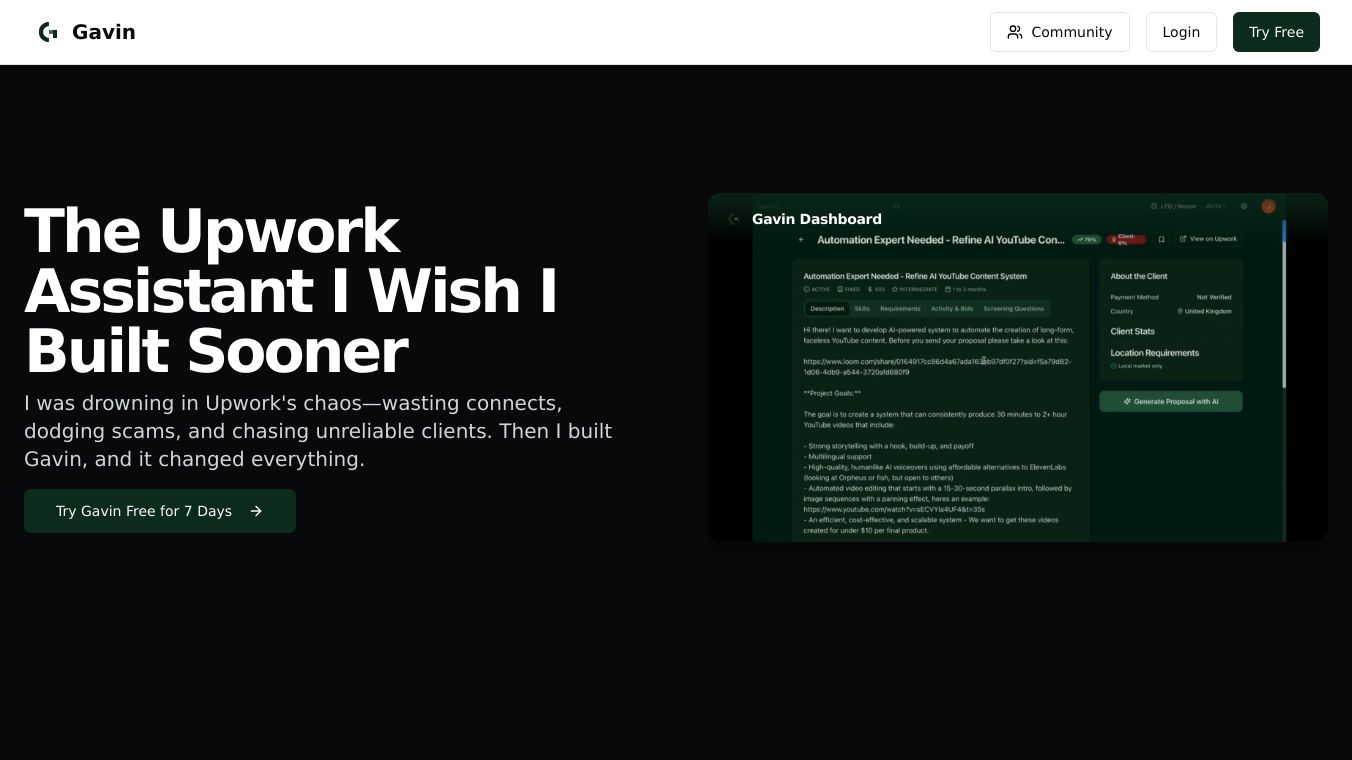Click the FIXED price type label
The image size is (1352, 760).
(x=848, y=289)
